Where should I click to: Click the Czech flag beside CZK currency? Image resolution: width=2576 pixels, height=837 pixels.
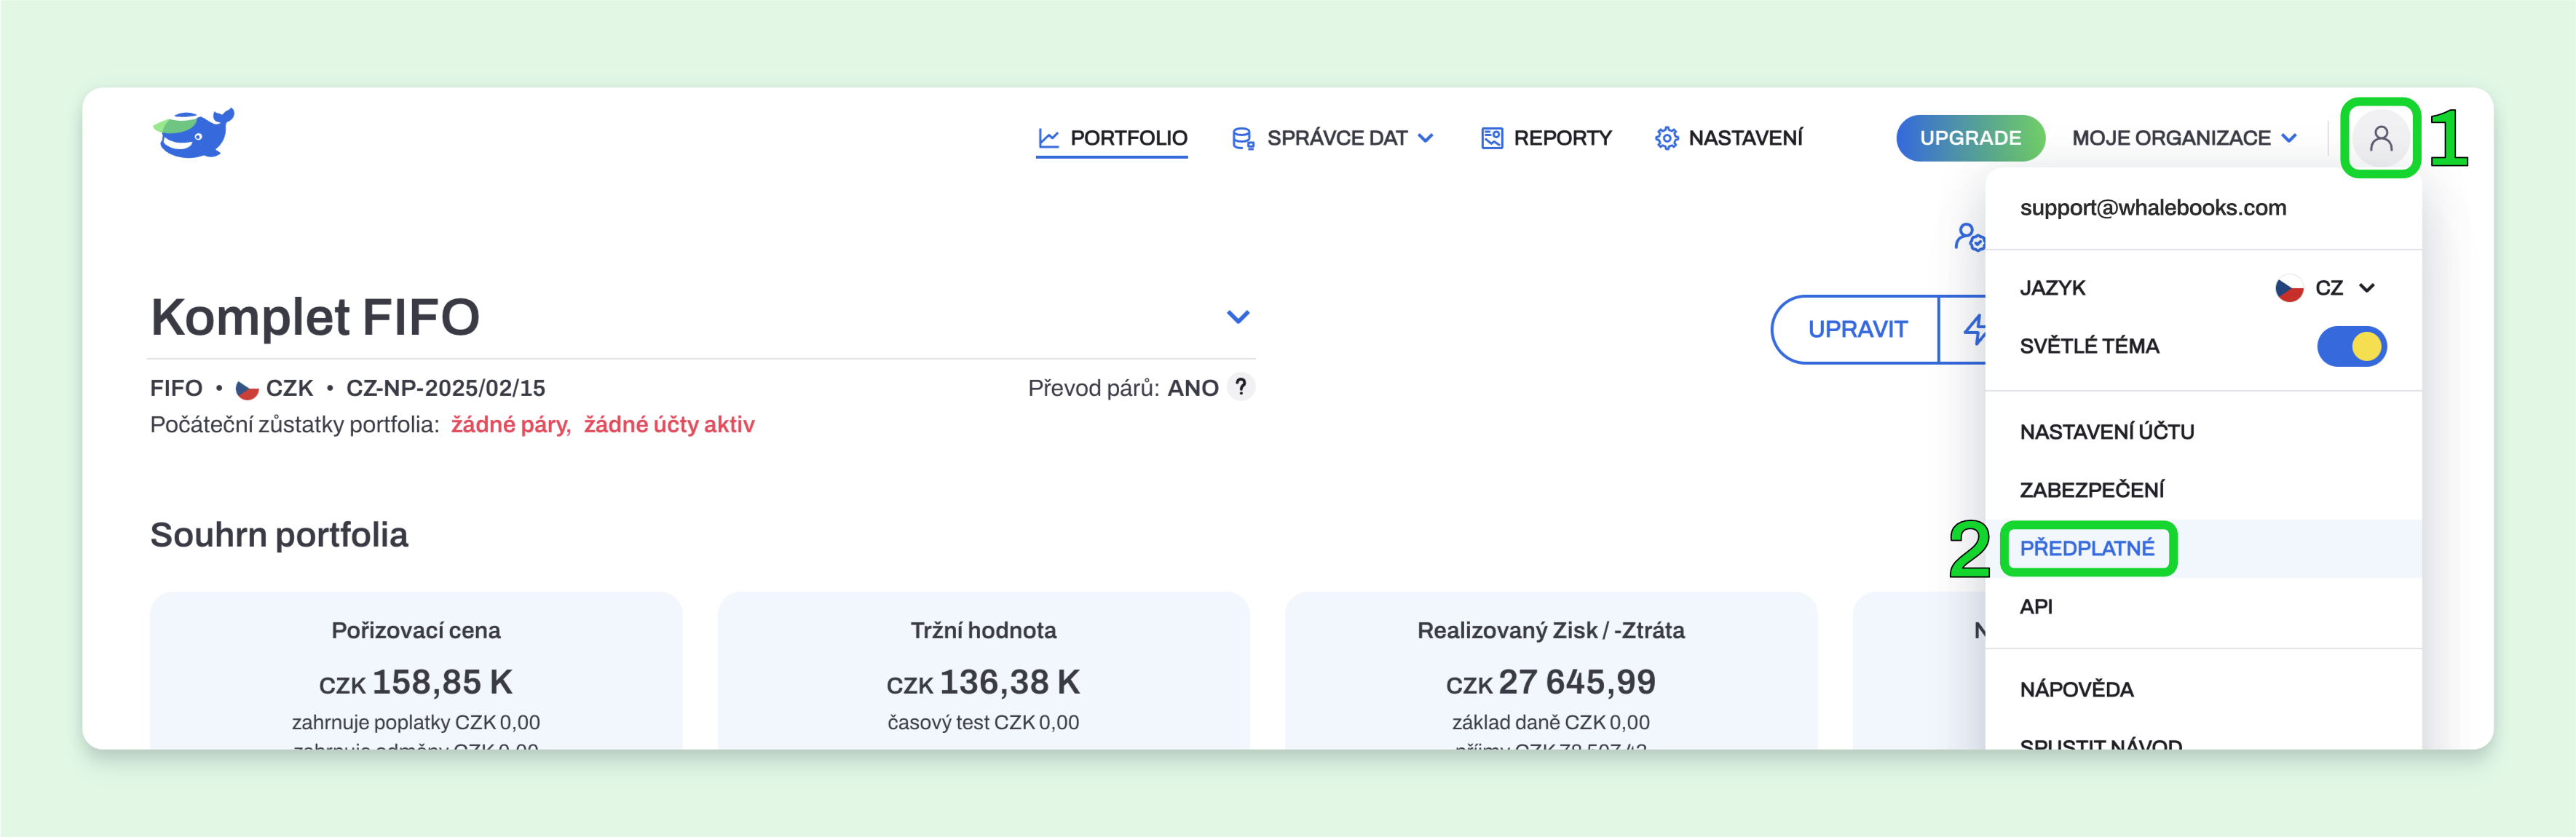point(246,389)
